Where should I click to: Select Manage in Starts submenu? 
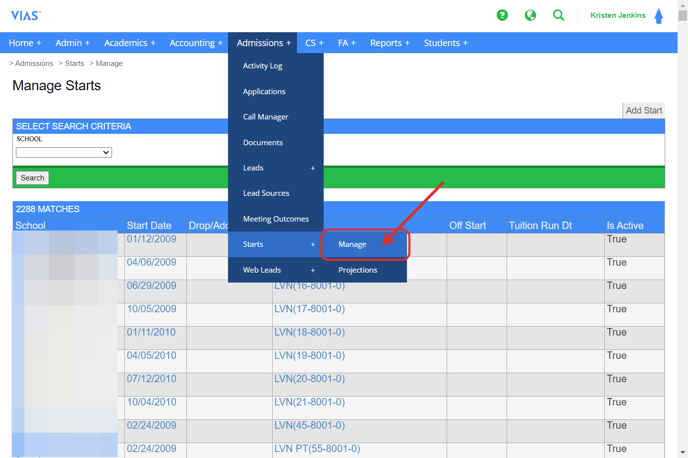tap(353, 244)
